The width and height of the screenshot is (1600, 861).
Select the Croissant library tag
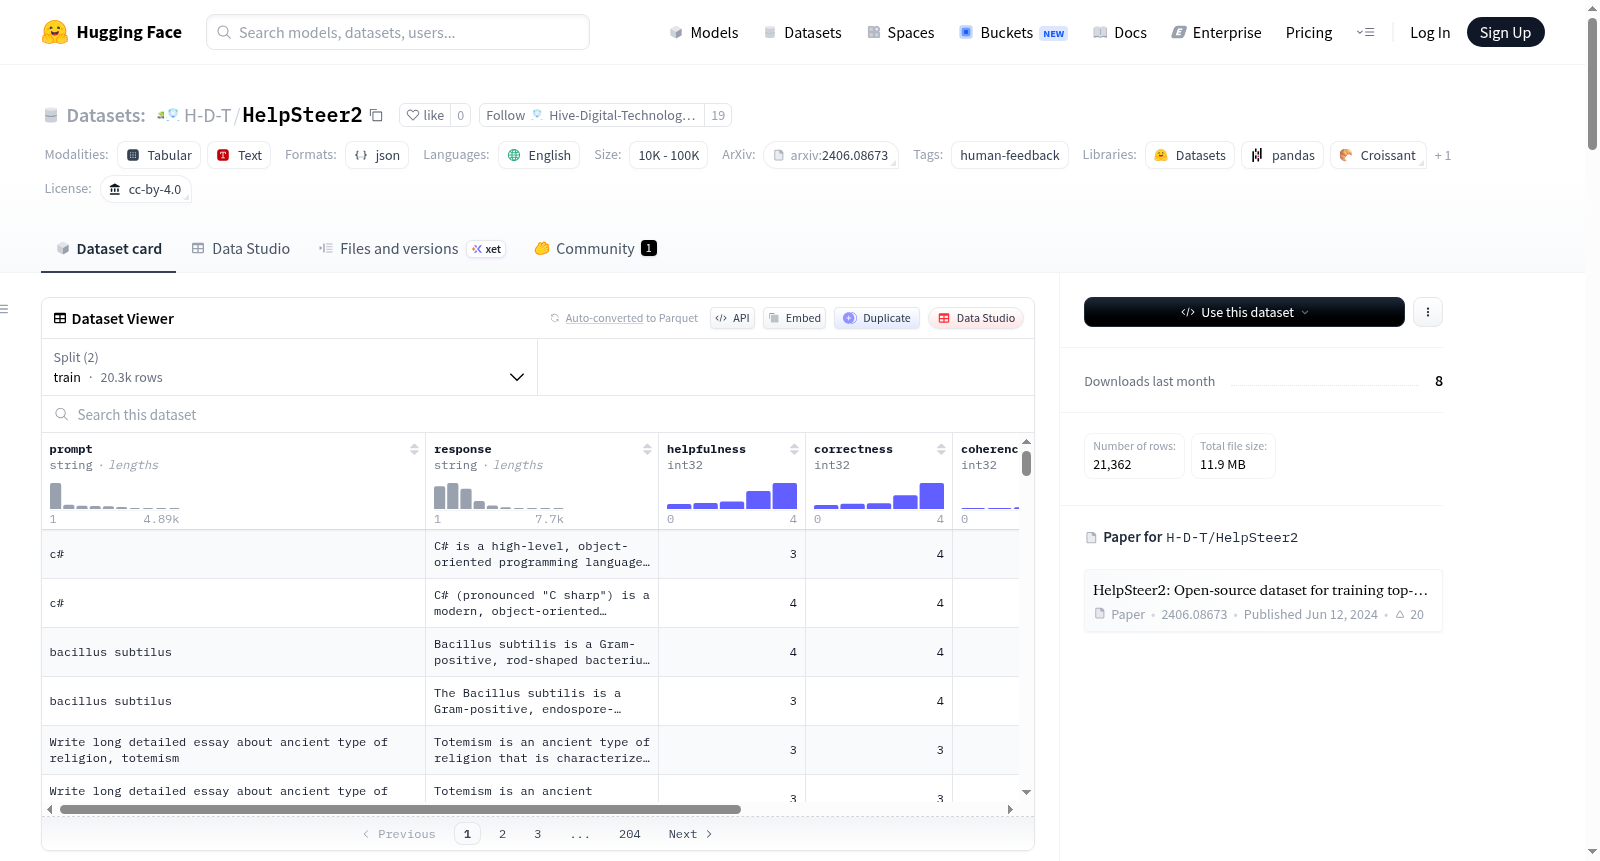1378,155
